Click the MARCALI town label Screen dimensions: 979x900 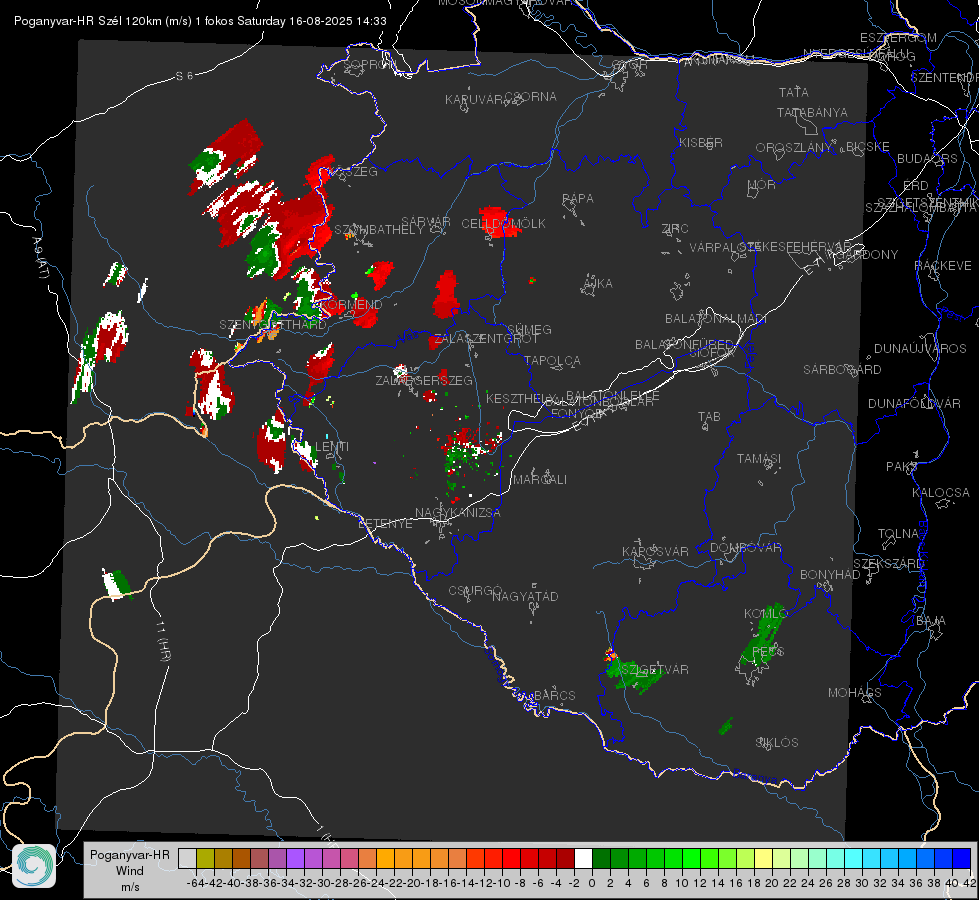click(x=539, y=480)
